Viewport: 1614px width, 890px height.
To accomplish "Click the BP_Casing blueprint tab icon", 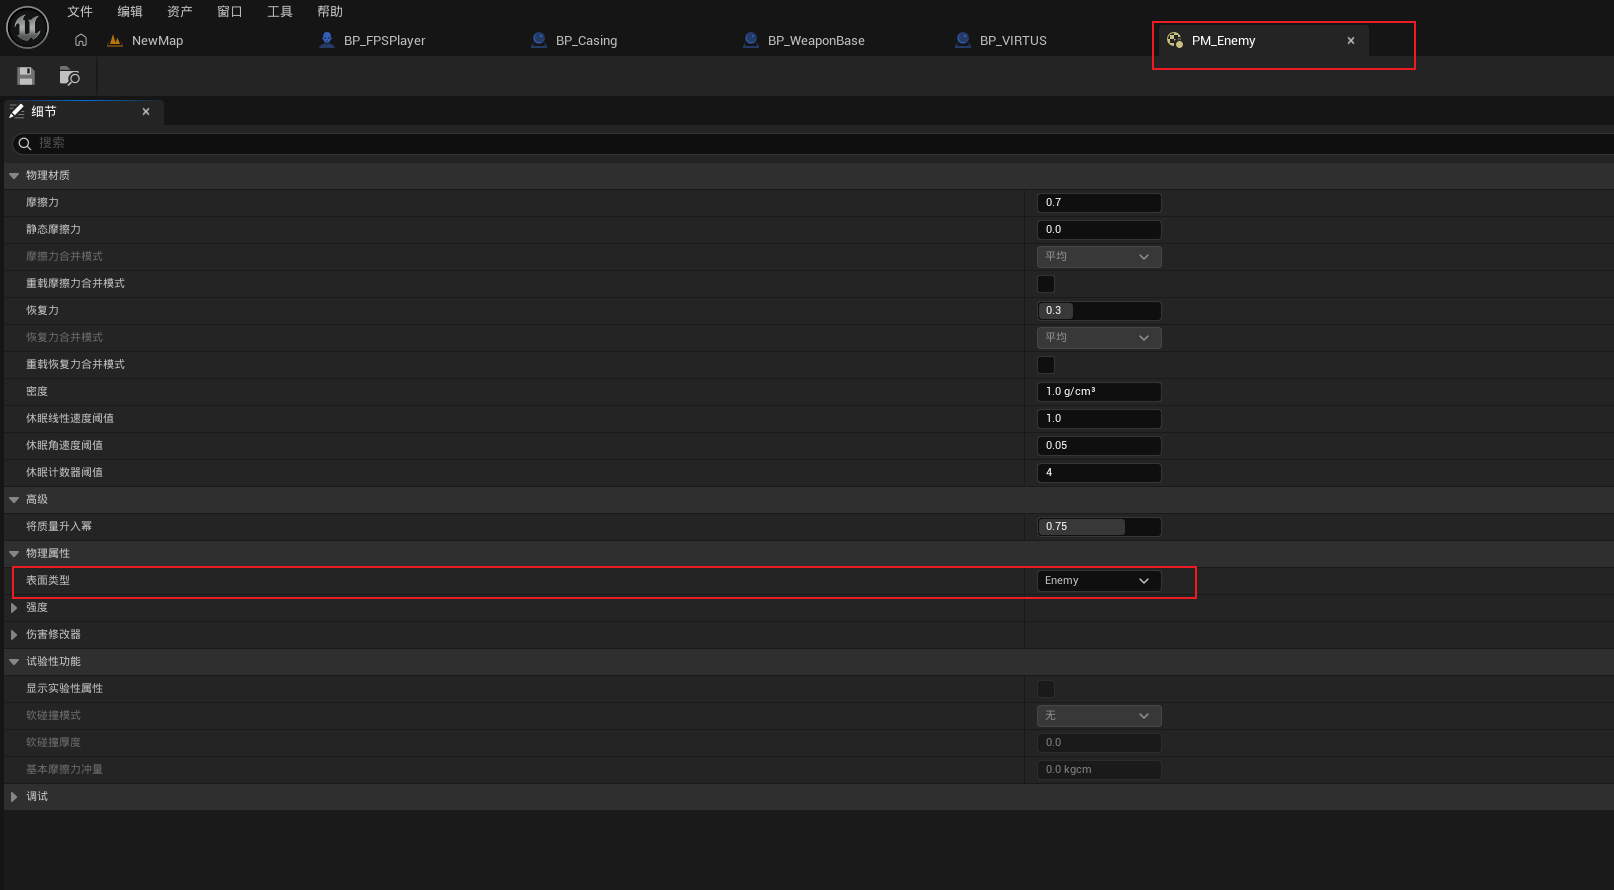I will tap(539, 40).
